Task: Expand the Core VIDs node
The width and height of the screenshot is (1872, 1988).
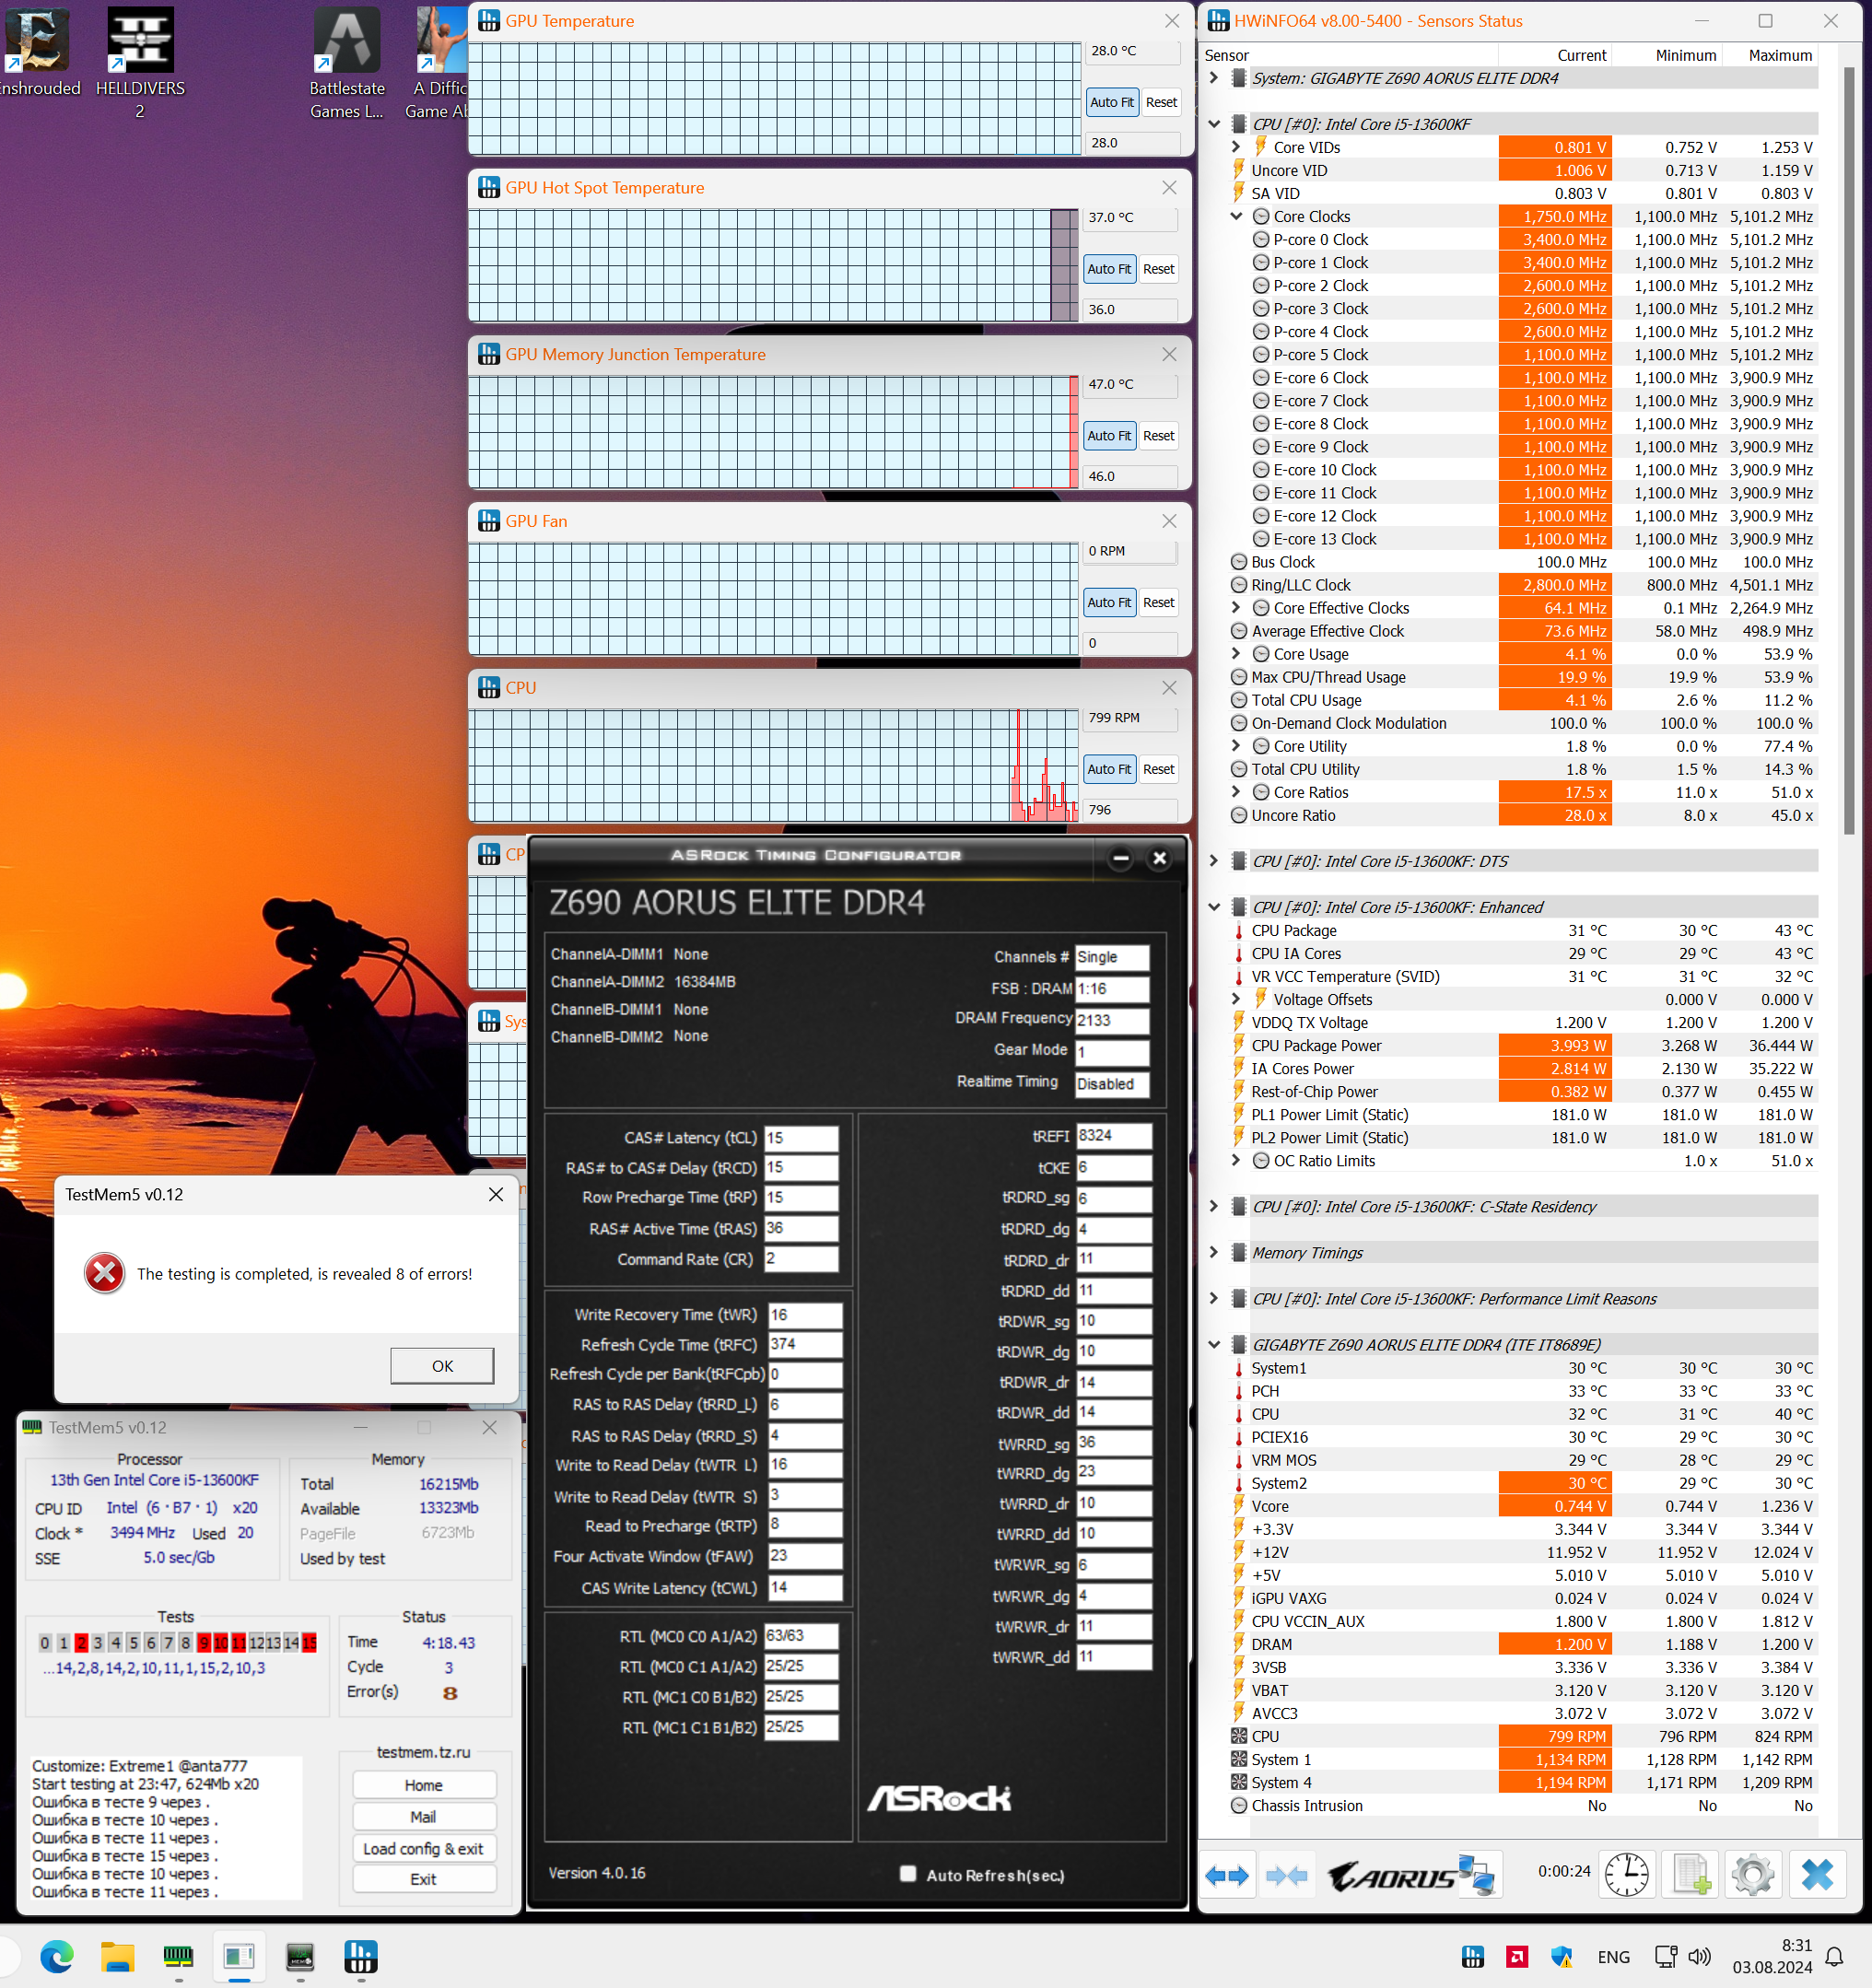Action: (x=1236, y=147)
